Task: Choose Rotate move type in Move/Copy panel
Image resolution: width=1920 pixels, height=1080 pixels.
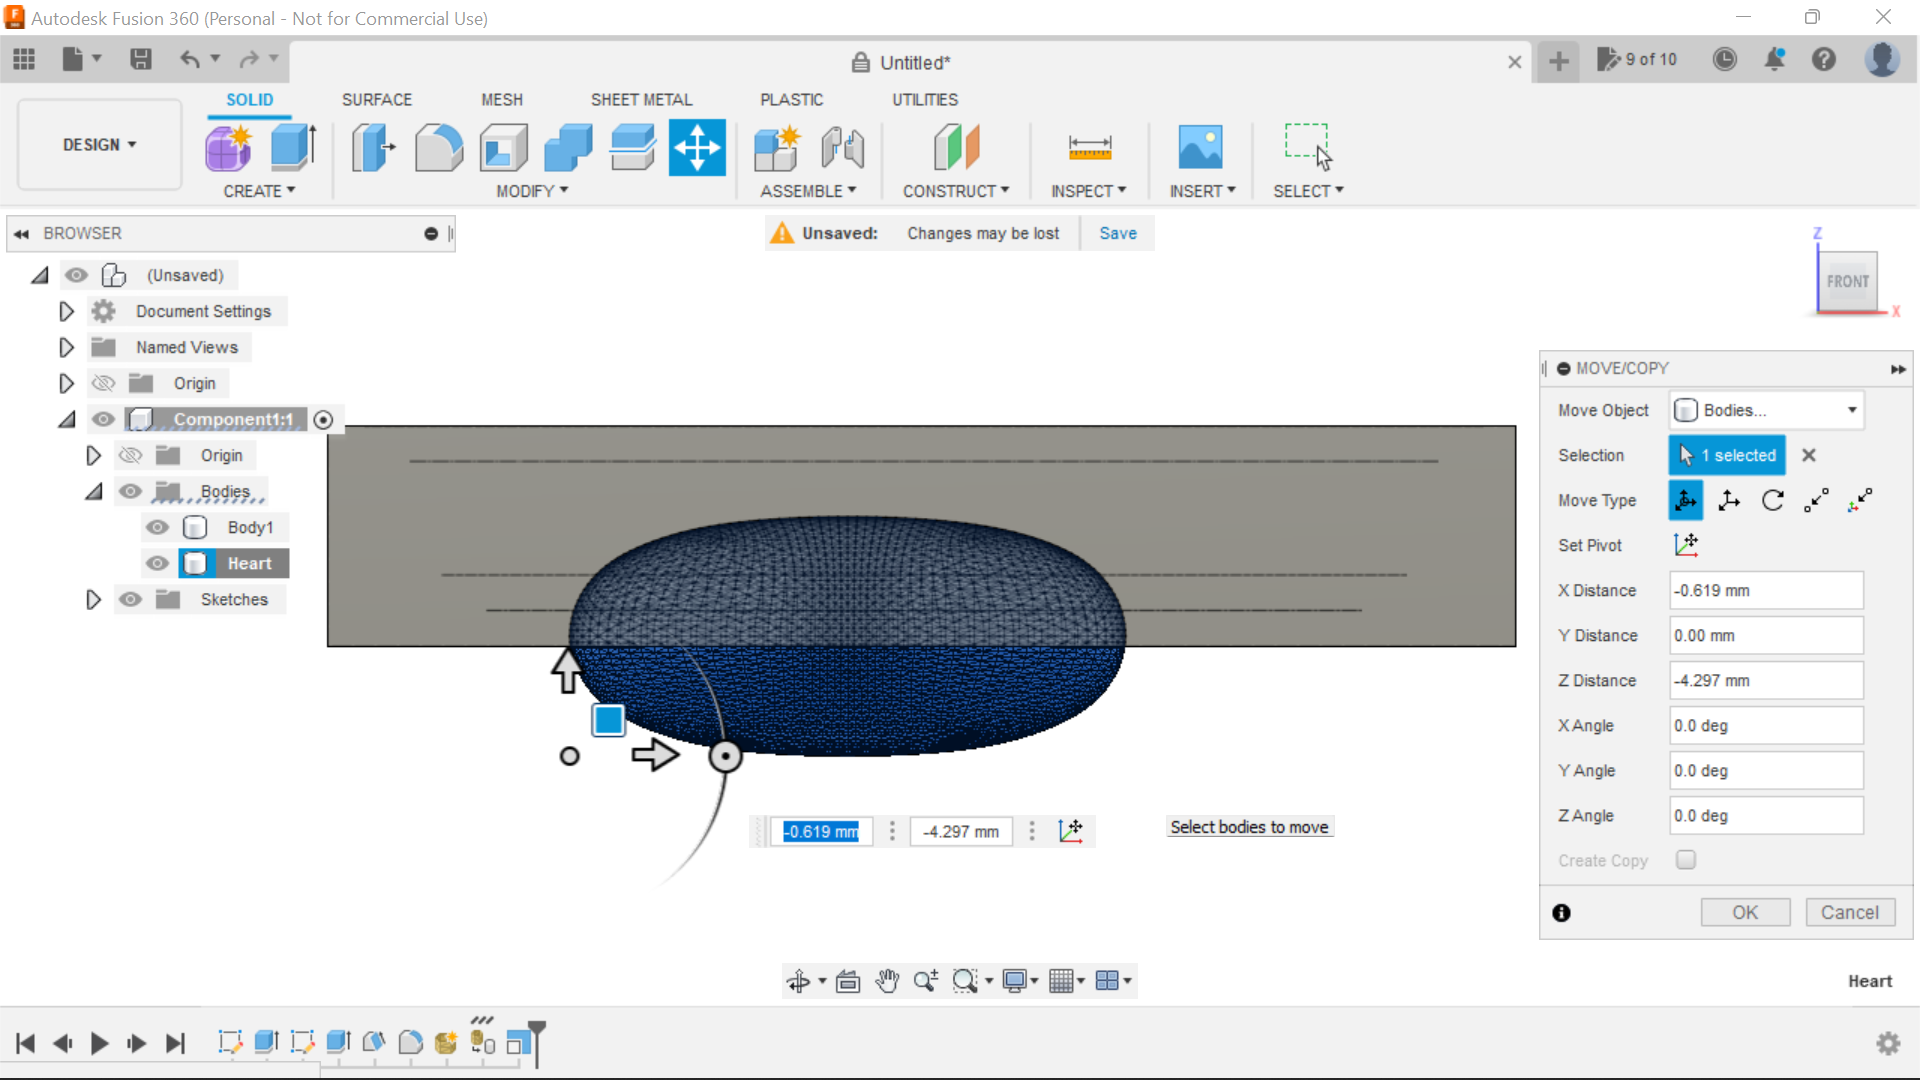Action: tap(1773, 500)
